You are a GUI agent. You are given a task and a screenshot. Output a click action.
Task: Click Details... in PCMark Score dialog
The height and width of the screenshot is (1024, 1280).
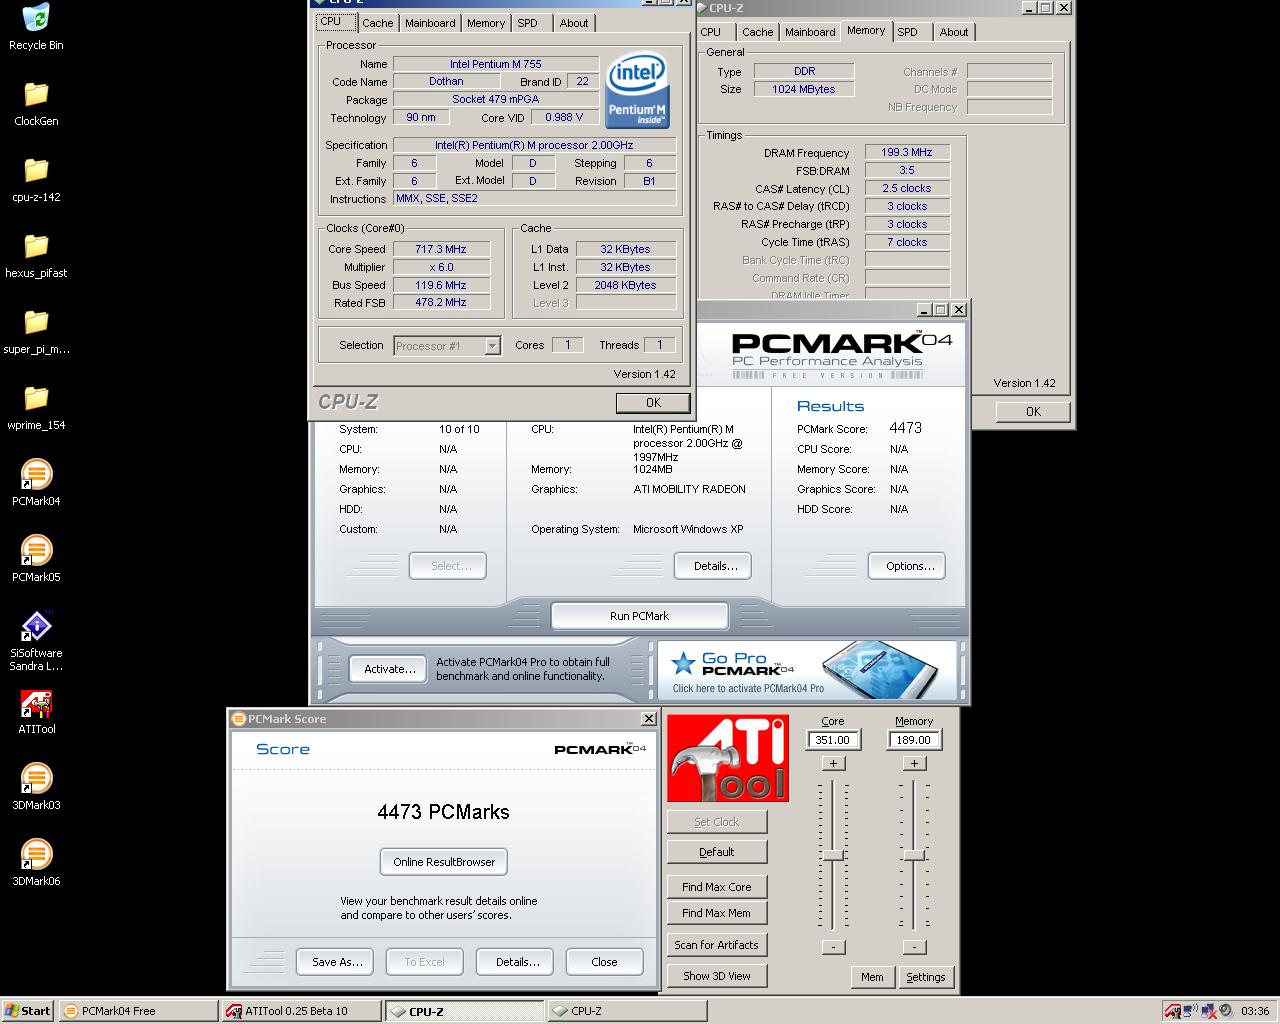[x=517, y=962]
